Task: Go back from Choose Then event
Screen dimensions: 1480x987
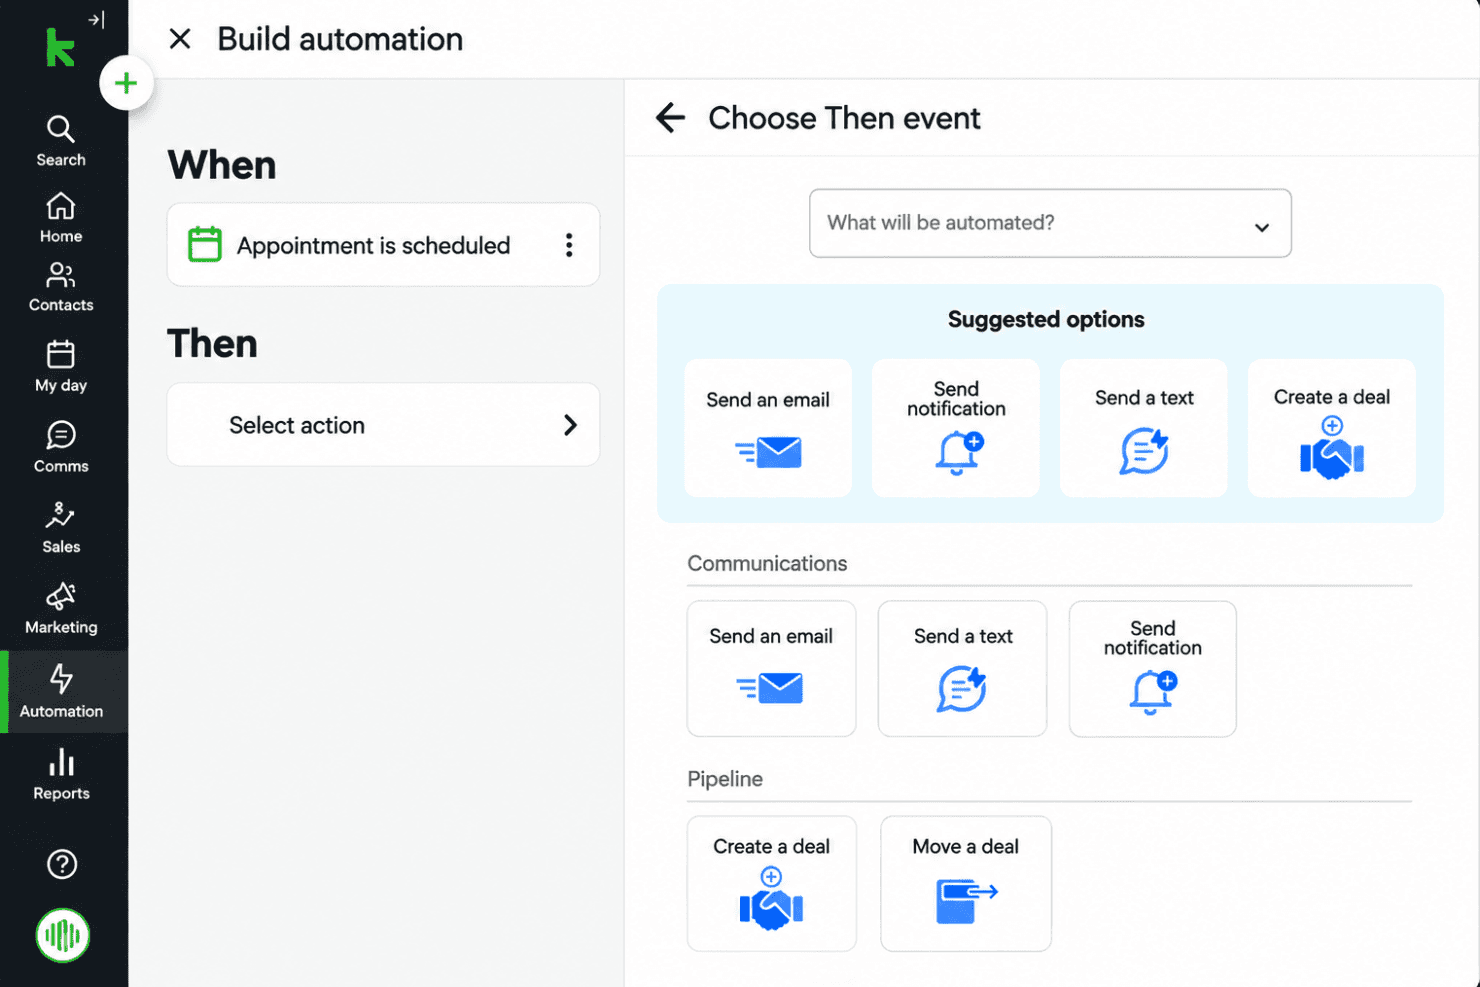Action: (670, 118)
